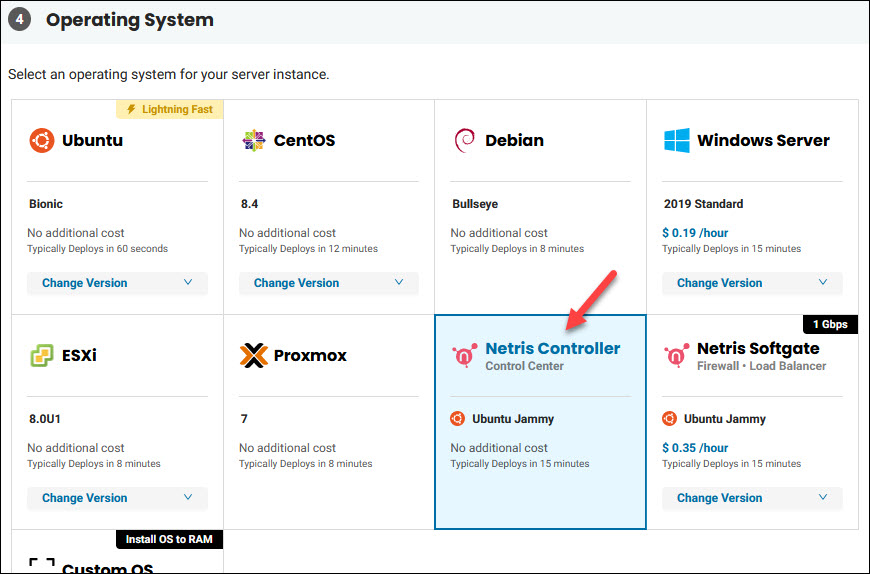870x574 pixels.
Task: Click the CentOS logo icon
Action: [254, 140]
